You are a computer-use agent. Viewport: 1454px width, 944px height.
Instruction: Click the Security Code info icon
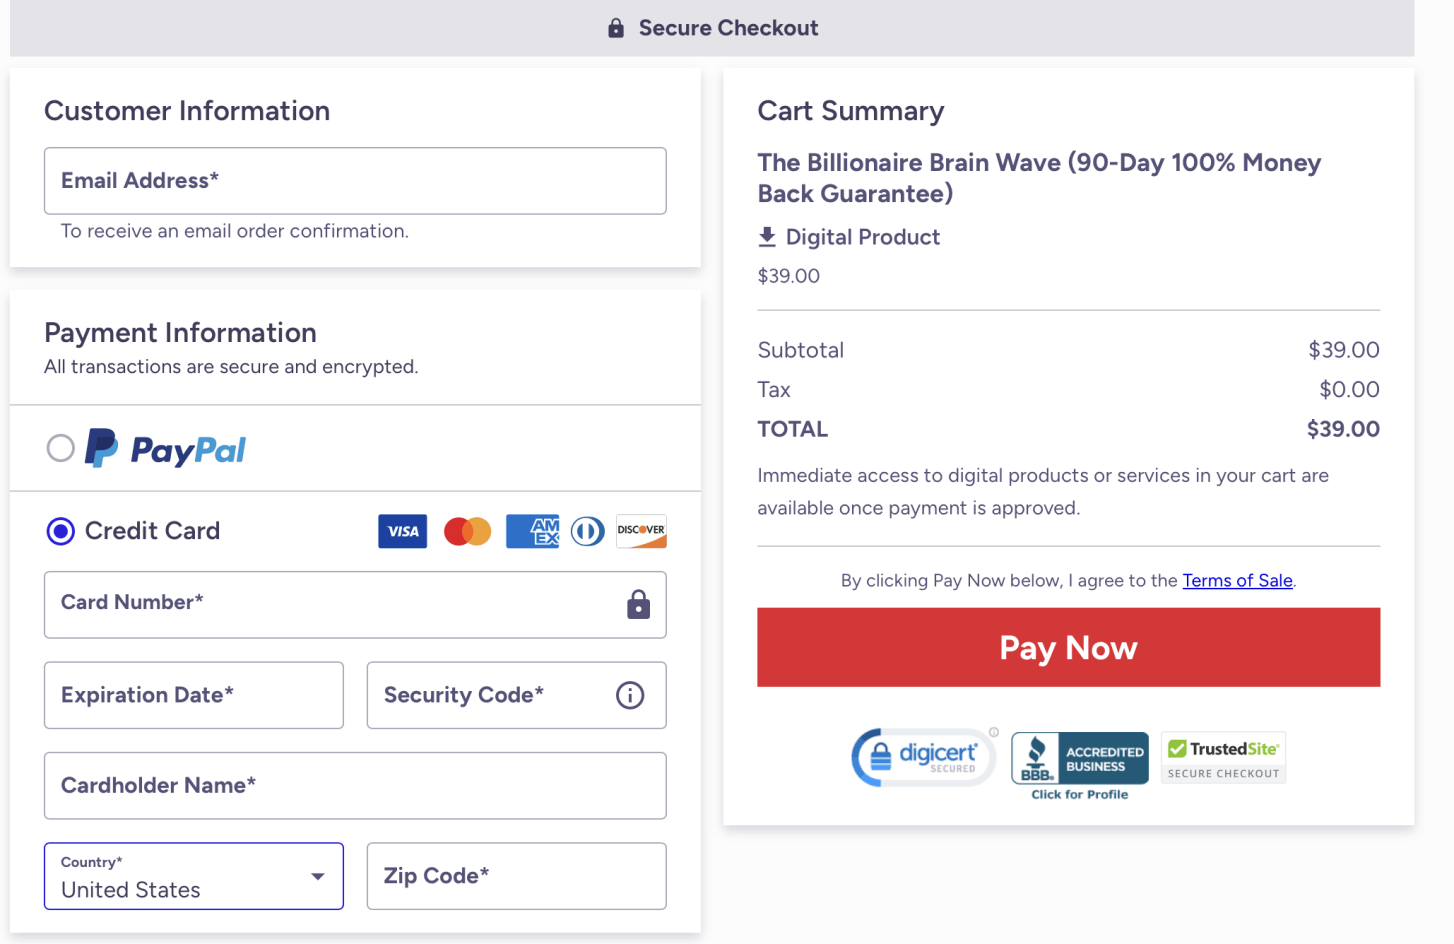pos(630,695)
